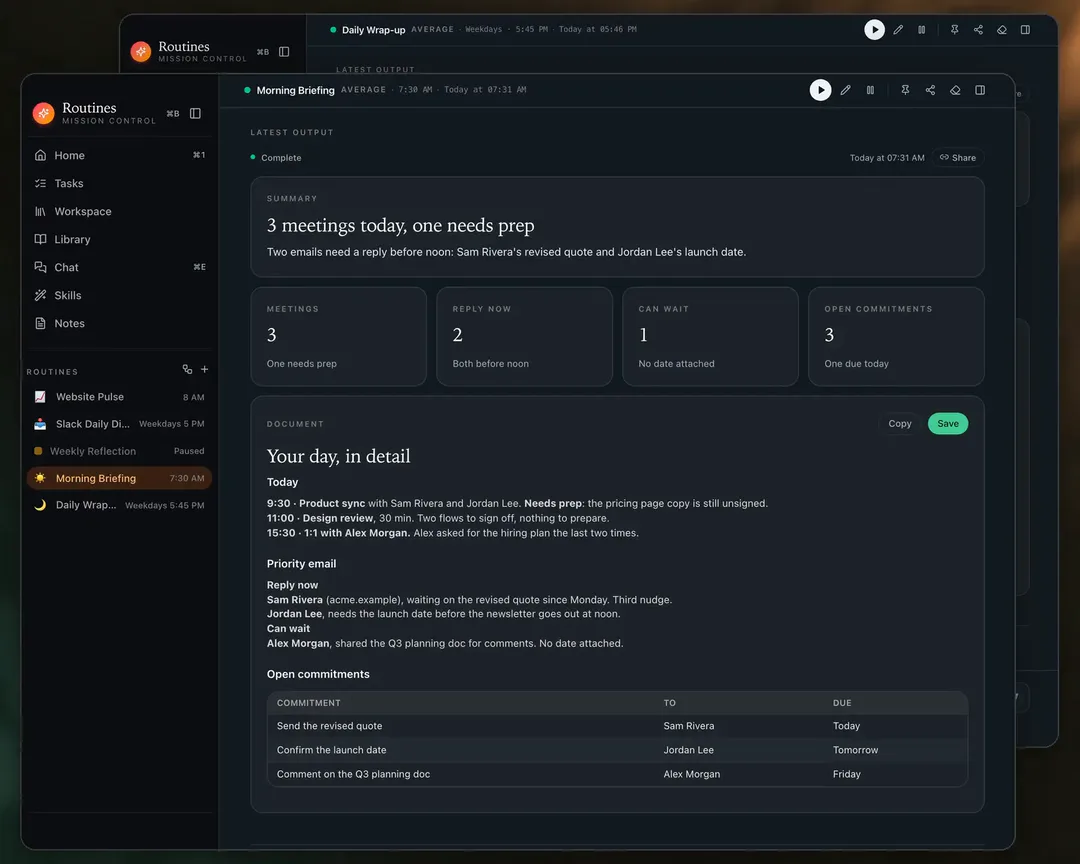Open Notes from the sidebar
1080x864 pixels.
(119, 323)
